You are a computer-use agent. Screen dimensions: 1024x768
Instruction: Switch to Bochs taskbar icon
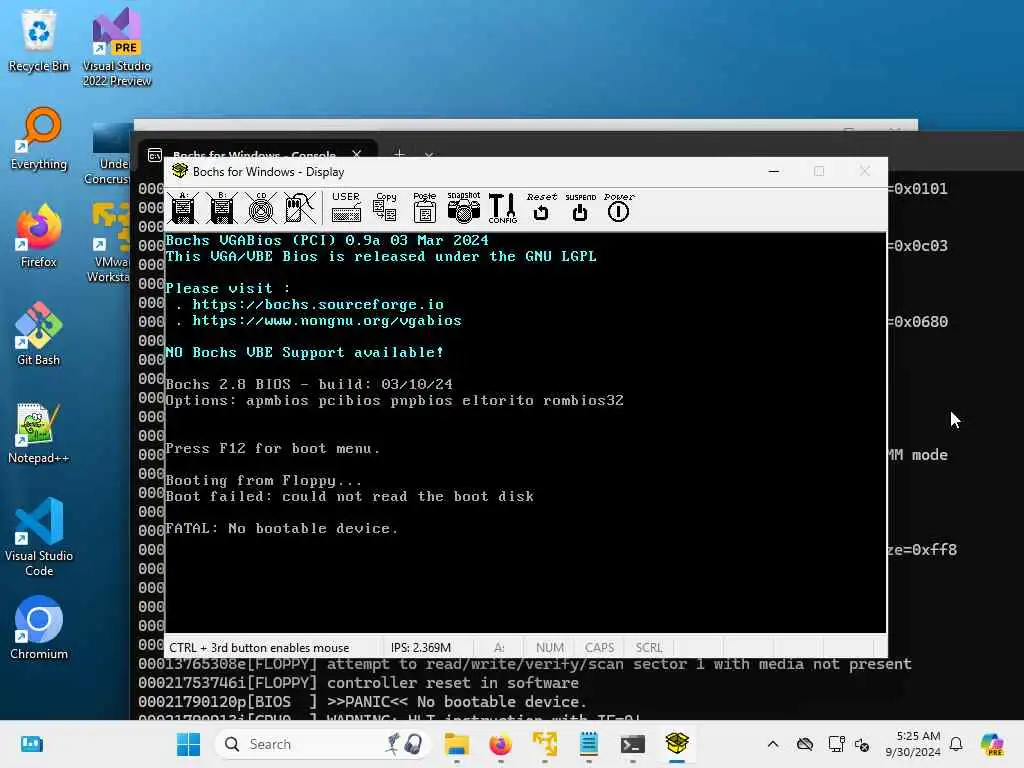tap(677, 744)
